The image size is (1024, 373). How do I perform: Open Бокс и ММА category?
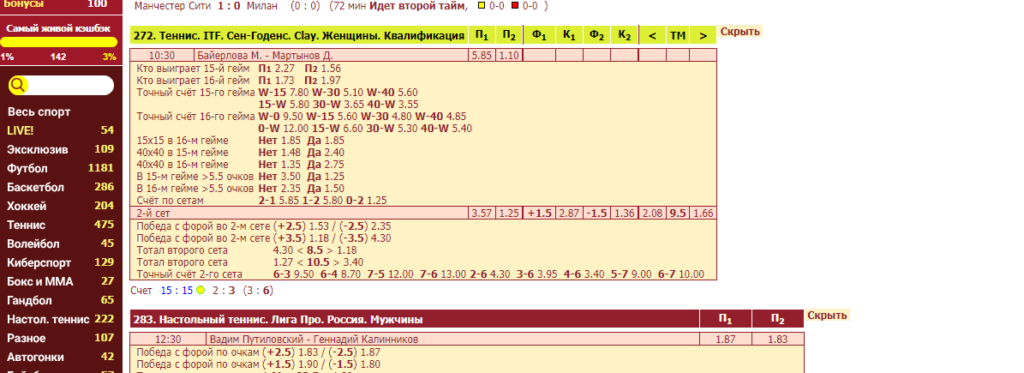40,282
